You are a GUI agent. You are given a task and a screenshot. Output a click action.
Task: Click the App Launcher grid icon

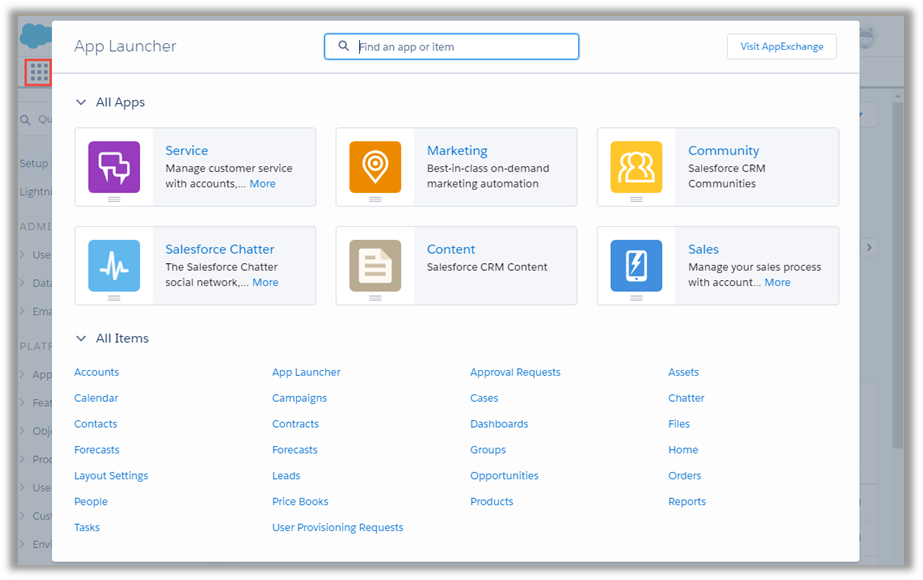[x=39, y=72]
